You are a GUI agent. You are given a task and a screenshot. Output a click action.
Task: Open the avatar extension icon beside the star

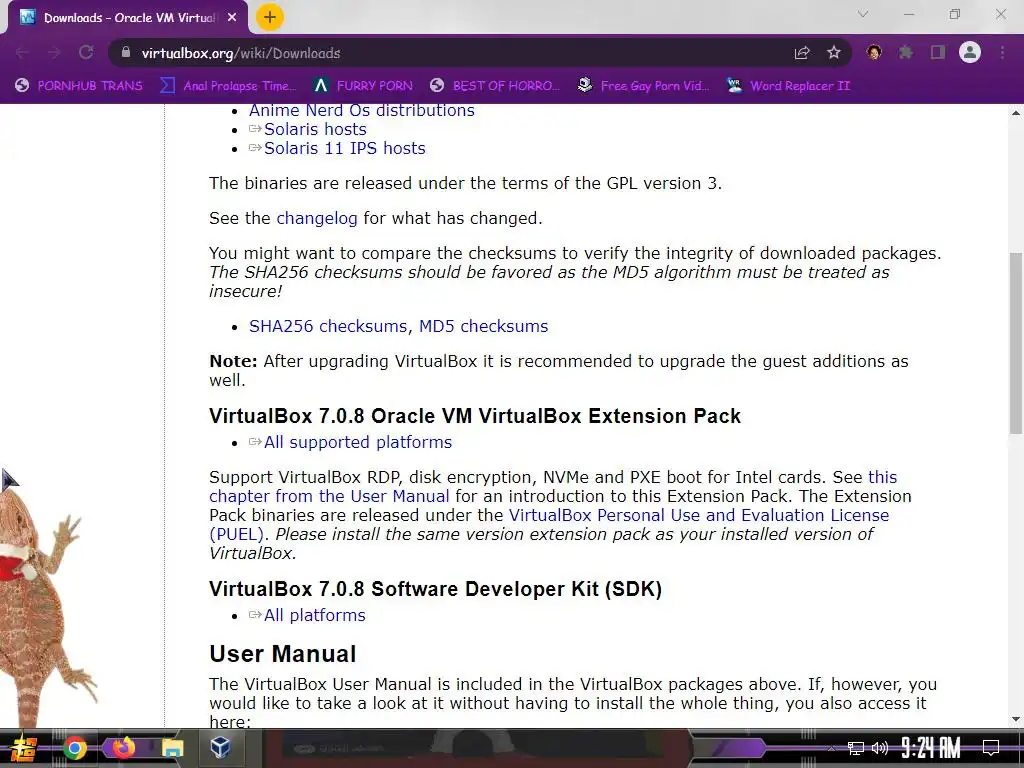click(874, 53)
